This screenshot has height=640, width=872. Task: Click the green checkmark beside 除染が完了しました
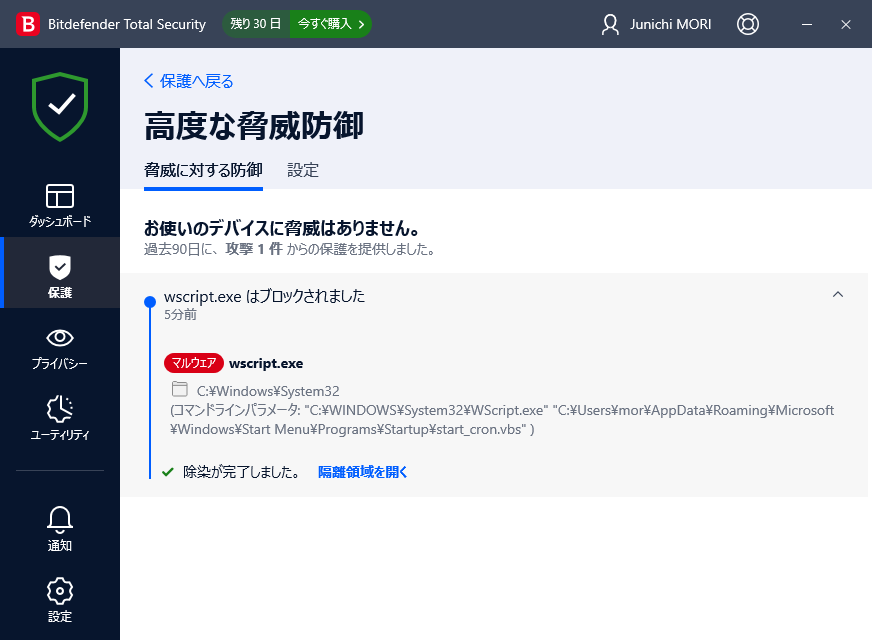[168, 472]
